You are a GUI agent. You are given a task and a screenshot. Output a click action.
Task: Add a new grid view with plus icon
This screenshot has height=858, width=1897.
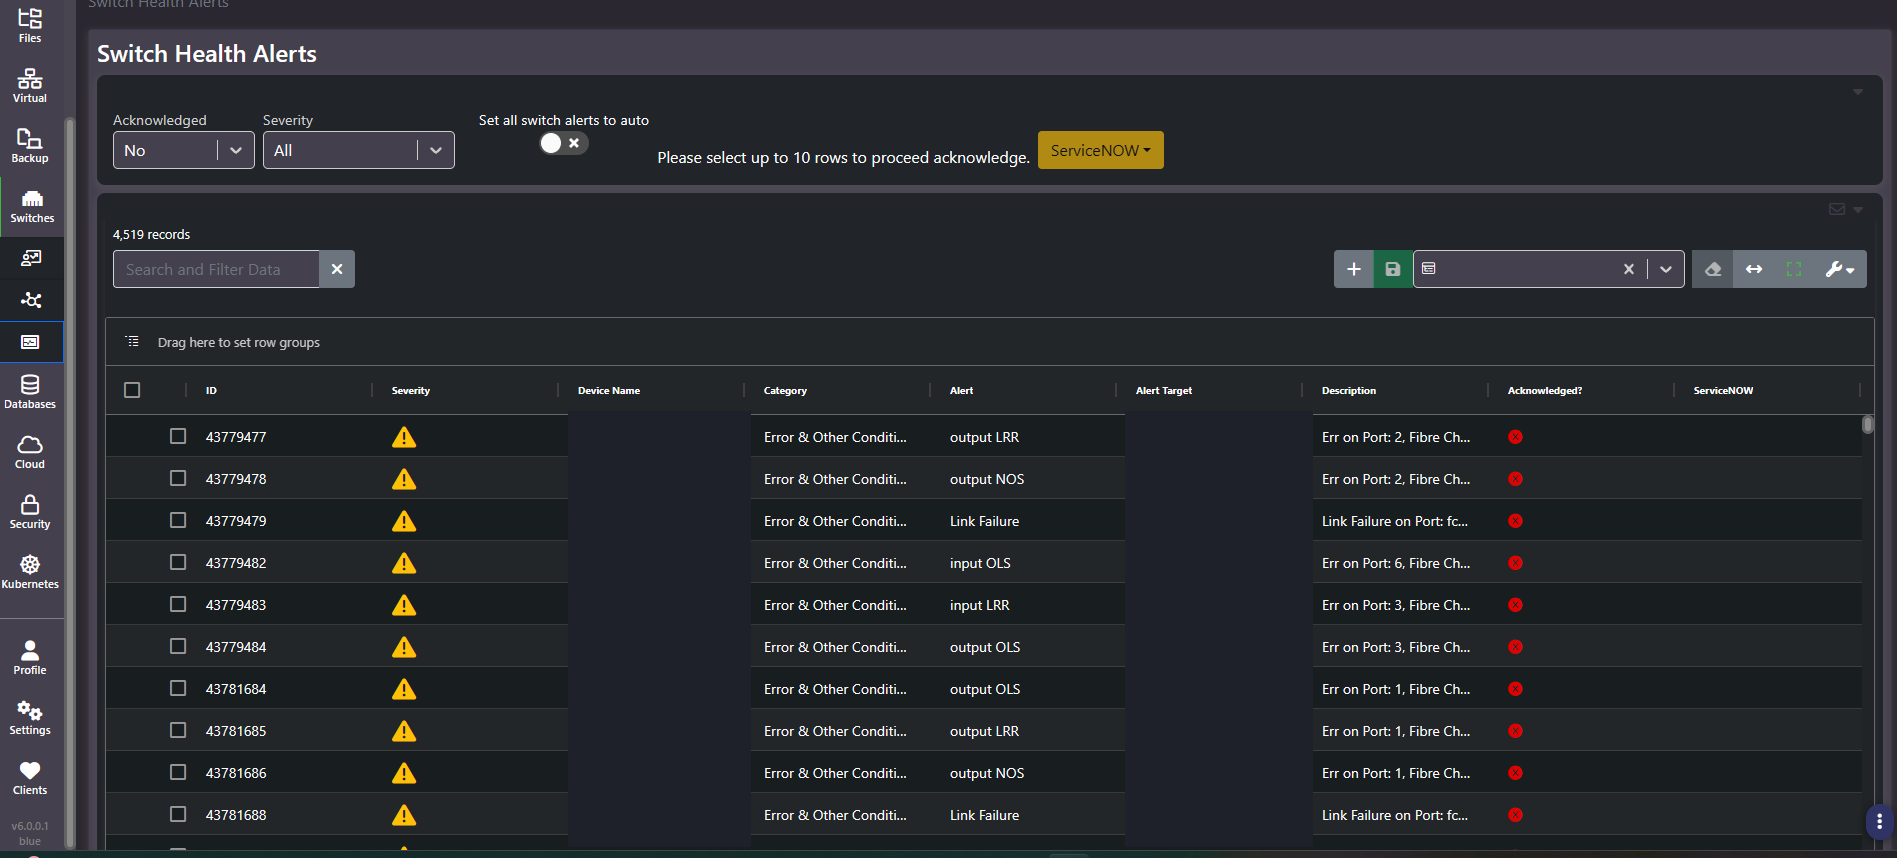(x=1353, y=269)
